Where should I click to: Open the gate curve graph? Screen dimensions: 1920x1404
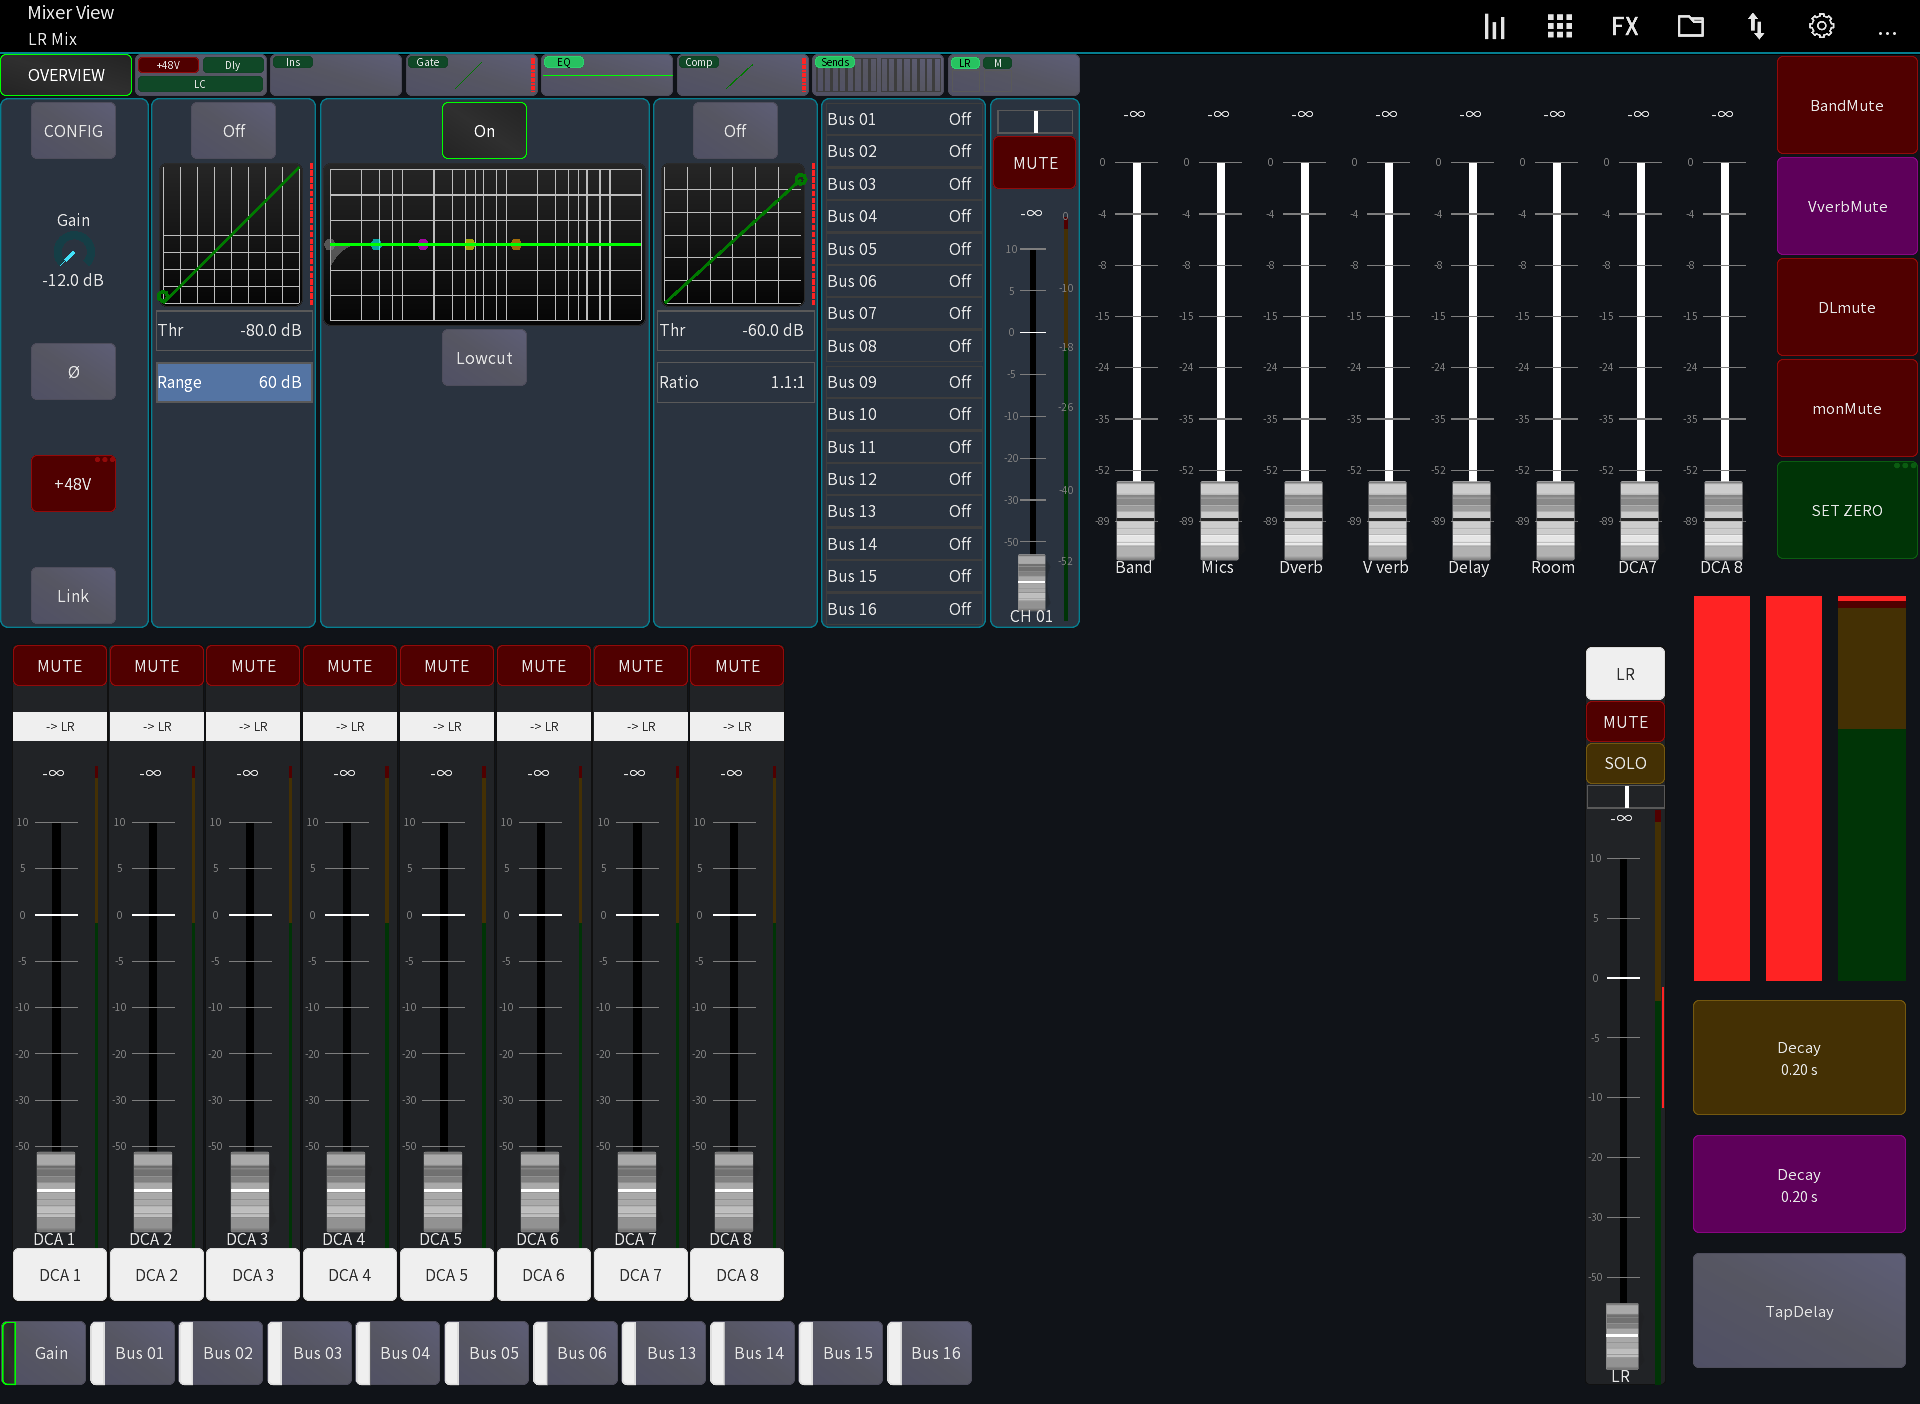pos(232,234)
